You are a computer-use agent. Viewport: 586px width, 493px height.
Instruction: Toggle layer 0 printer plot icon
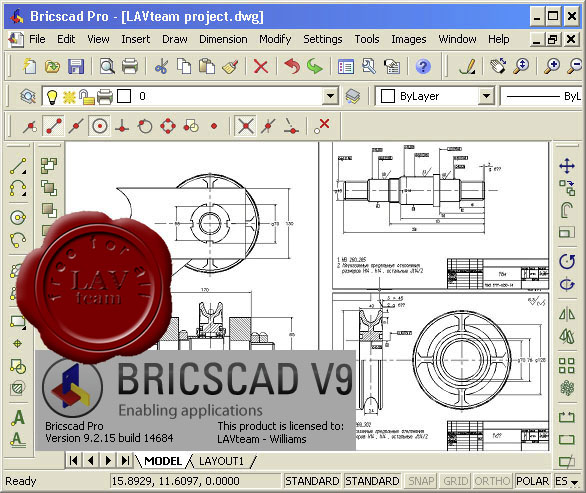click(105, 97)
